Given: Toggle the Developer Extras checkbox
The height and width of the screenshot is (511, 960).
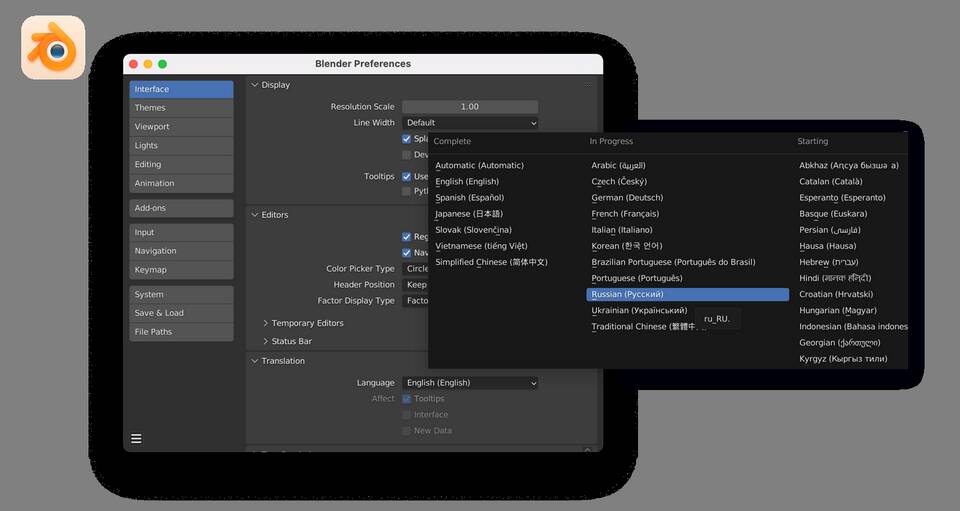Looking at the screenshot, I should (x=407, y=155).
